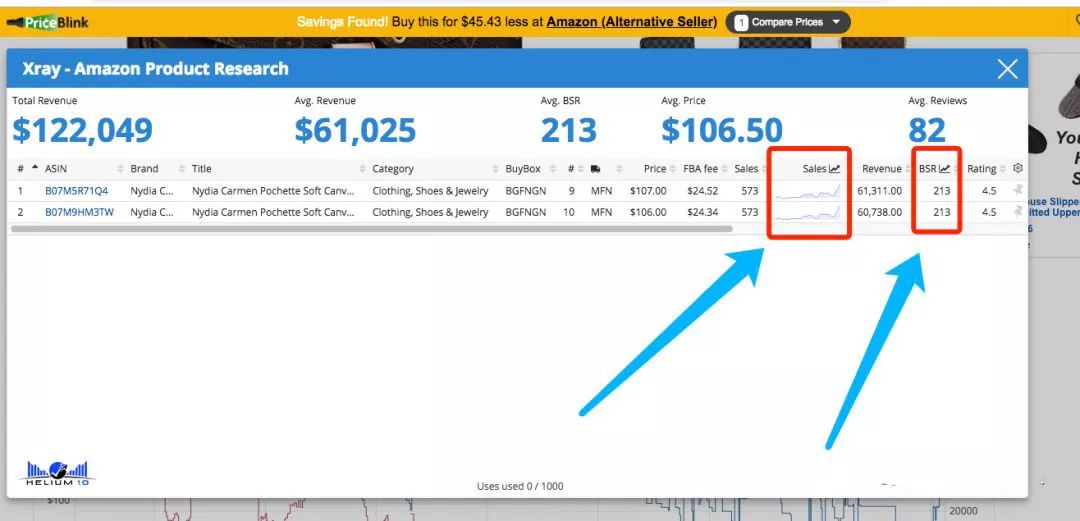Click the Sales trend chart icon in header

(x=835, y=169)
